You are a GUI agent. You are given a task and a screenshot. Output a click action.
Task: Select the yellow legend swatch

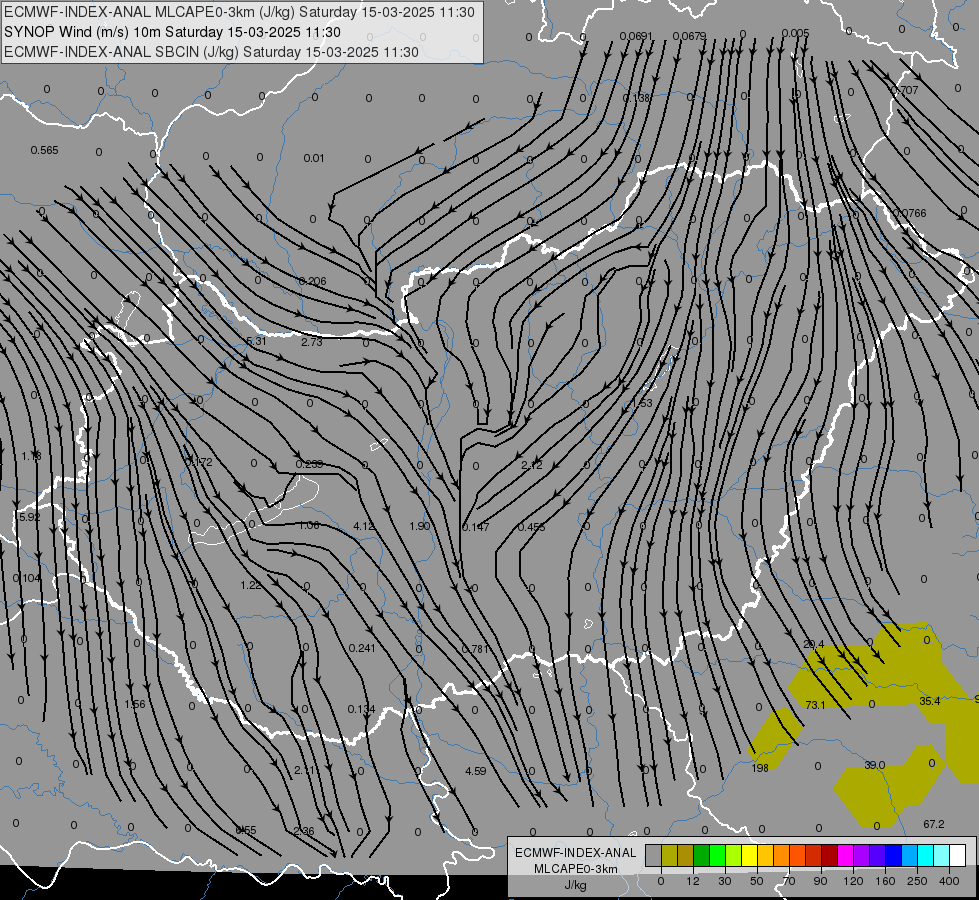tap(750, 856)
